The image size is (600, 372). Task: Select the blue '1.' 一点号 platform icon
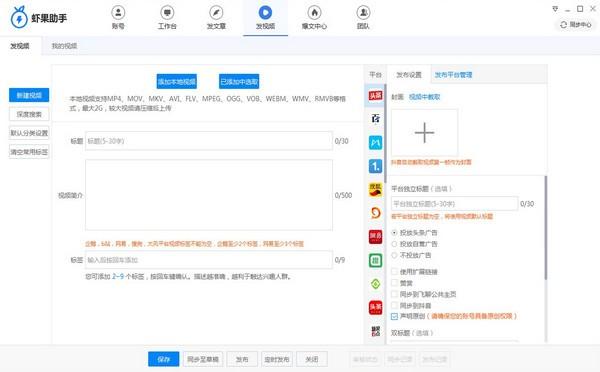pos(375,166)
